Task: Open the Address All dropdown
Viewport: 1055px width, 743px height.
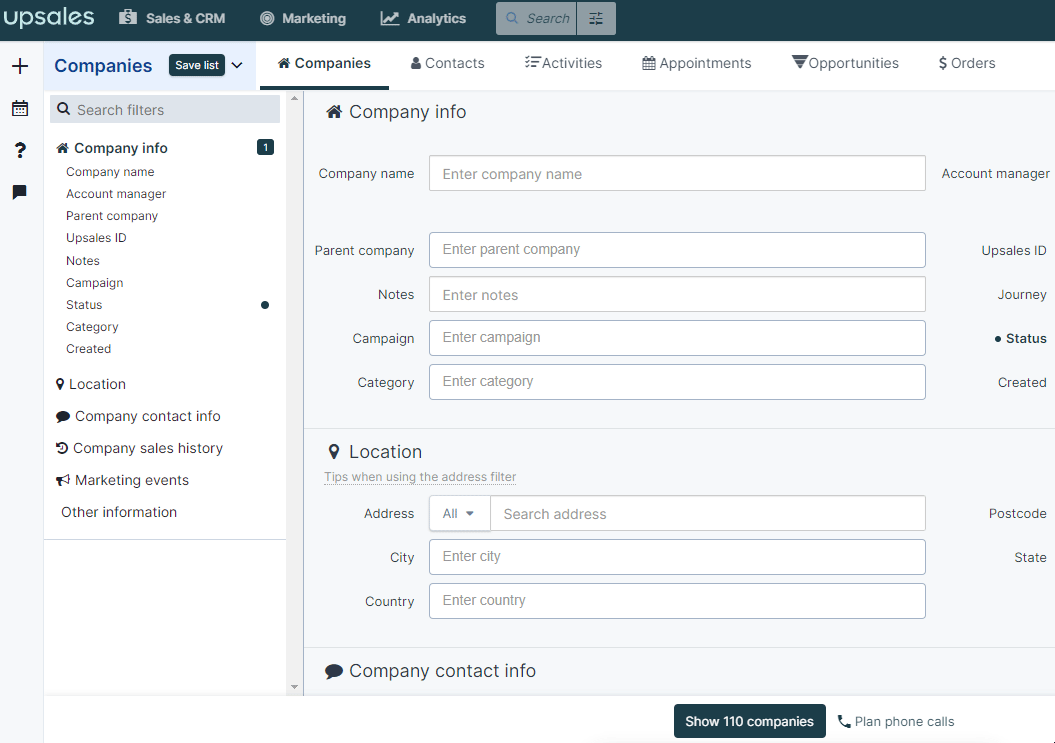Action: pos(460,514)
